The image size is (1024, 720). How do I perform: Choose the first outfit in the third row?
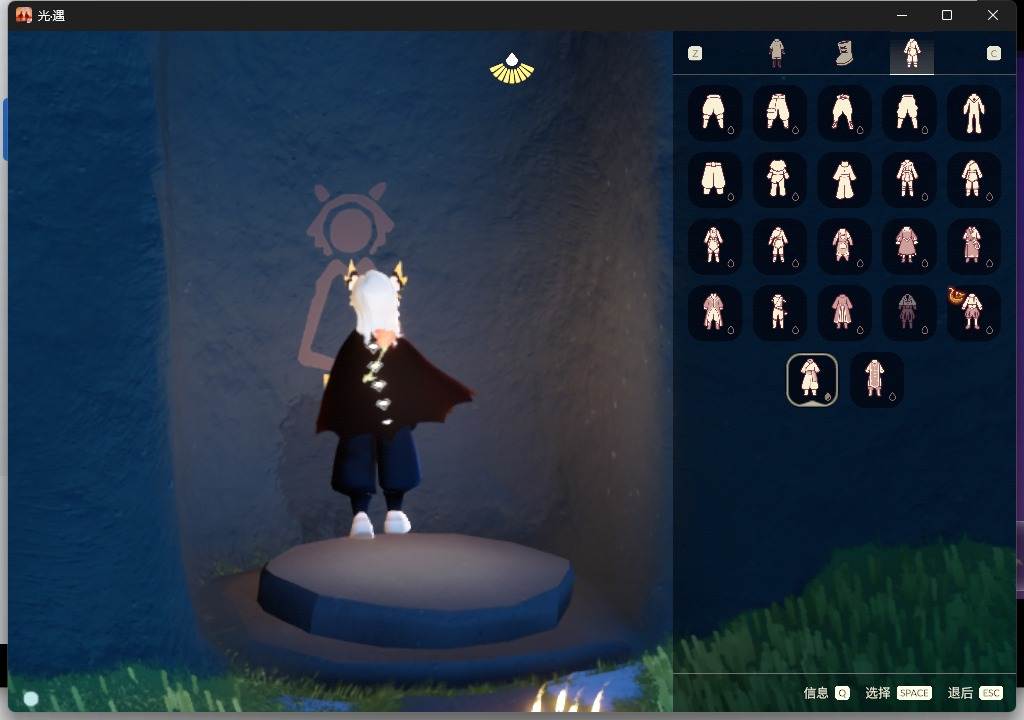click(714, 246)
